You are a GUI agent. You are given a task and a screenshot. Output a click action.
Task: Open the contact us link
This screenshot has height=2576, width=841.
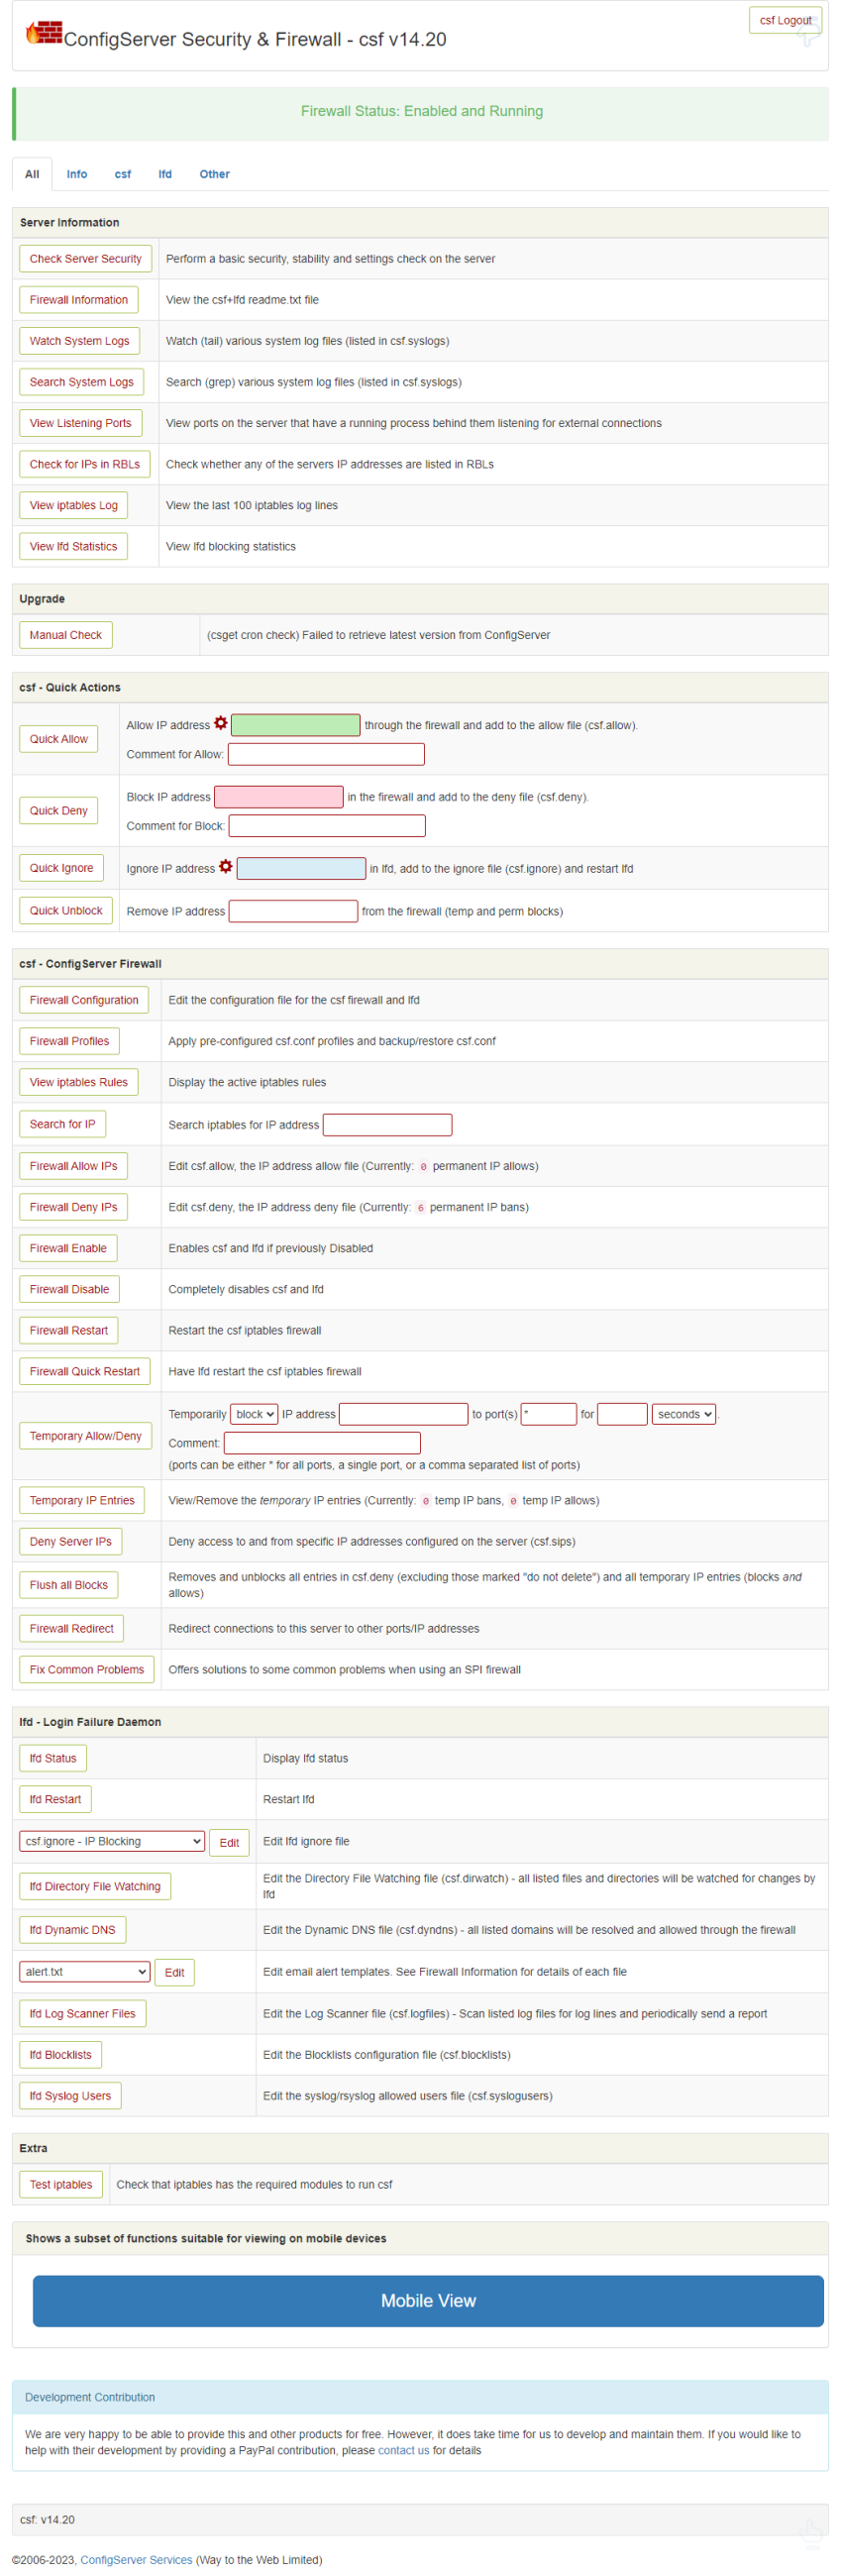pos(403,2450)
